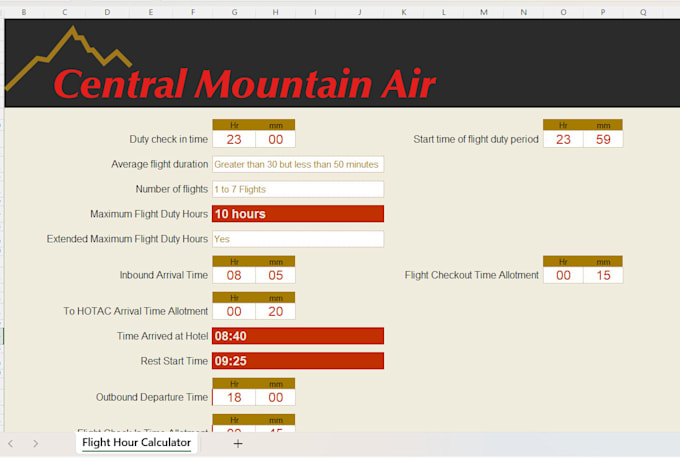Select the Flight Checkout Time Allotment hour cell
680x458 pixels.
563,275
